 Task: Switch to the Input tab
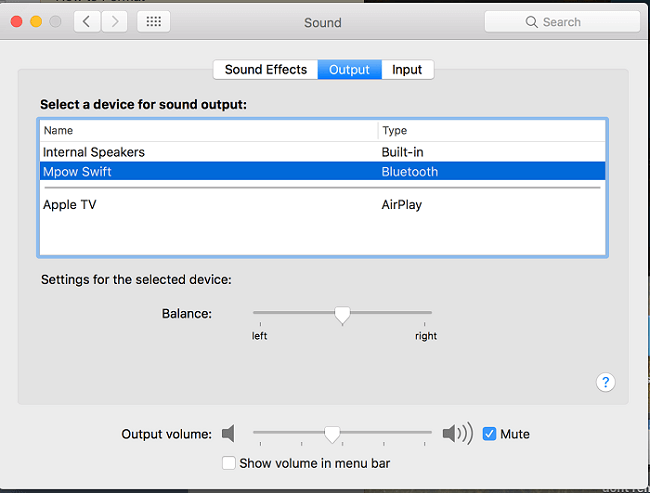(x=407, y=69)
